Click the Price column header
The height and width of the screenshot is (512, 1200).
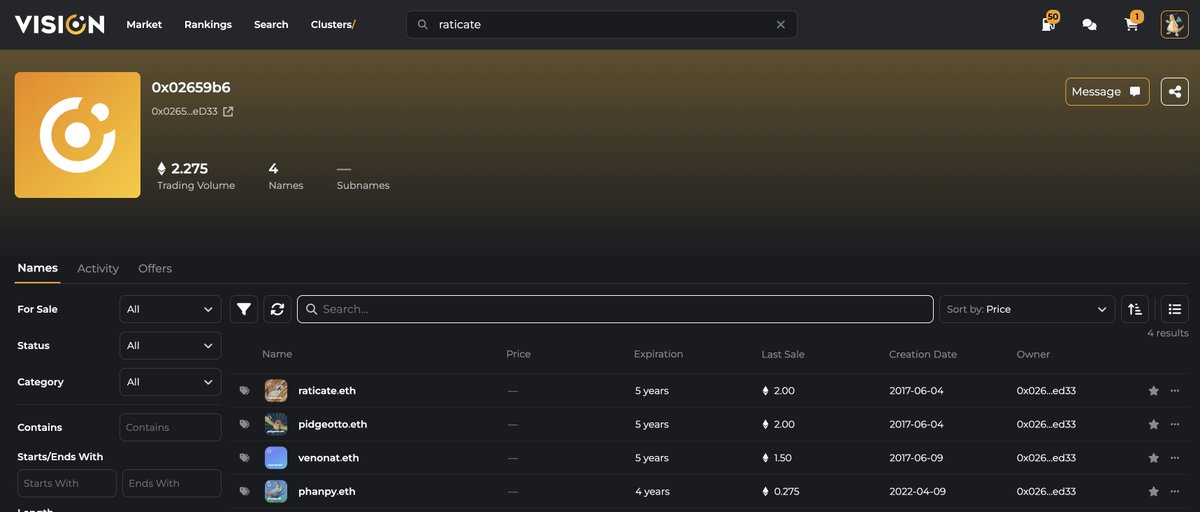(x=518, y=354)
